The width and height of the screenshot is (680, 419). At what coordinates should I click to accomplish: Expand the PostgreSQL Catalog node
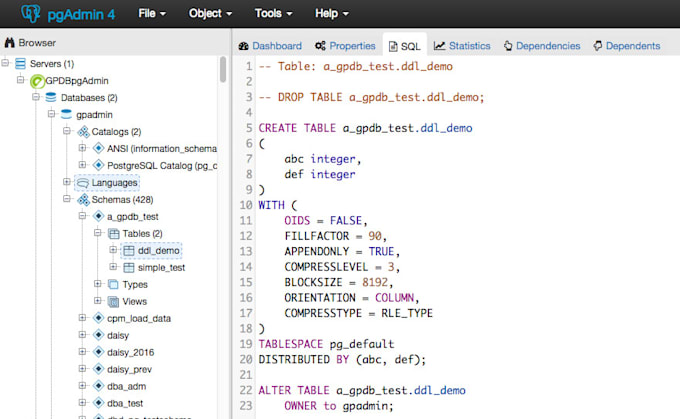point(82,166)
